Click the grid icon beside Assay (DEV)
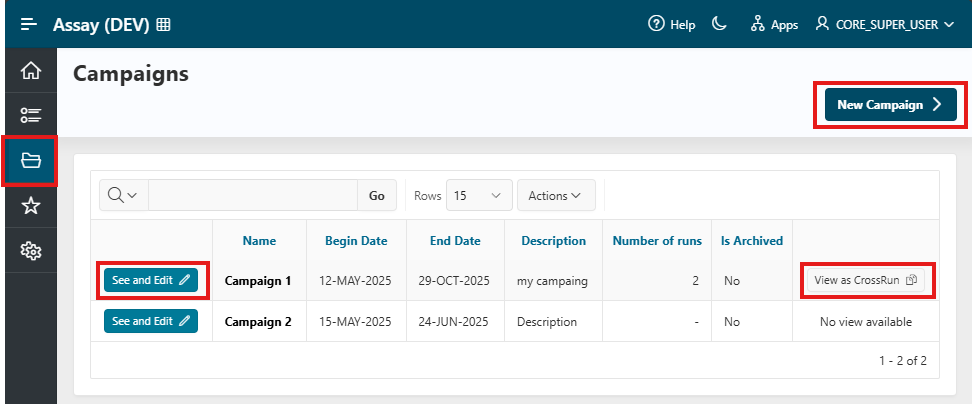This screenshot has height=404, width=972. click(164, 25)
